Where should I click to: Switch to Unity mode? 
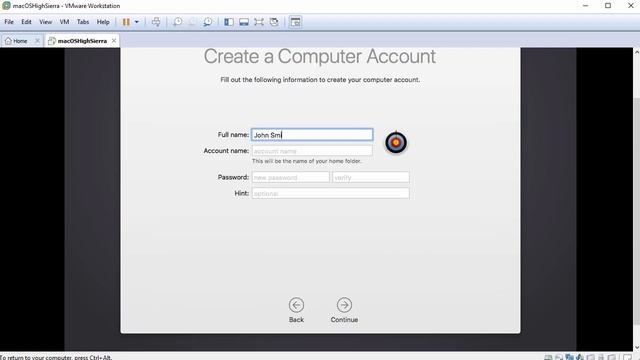(x=274, y=22)
